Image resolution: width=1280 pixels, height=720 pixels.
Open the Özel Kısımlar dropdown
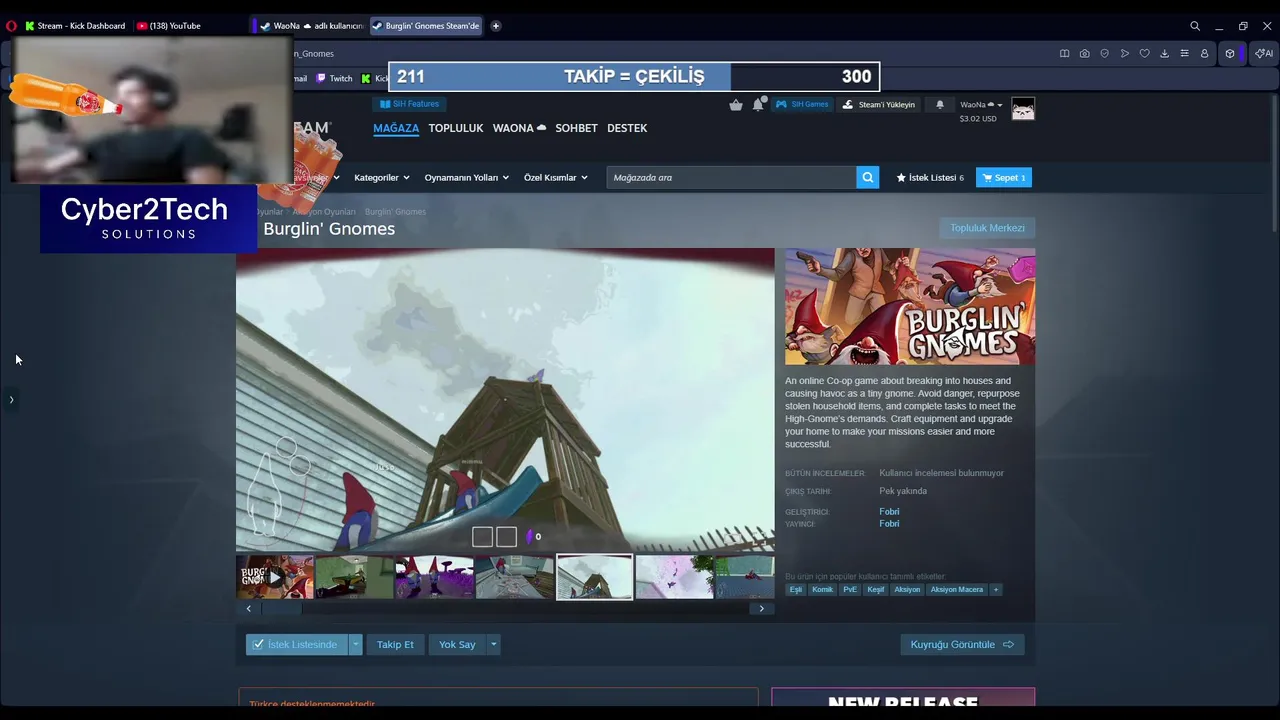pyautogui.click(x=555, y=177)
